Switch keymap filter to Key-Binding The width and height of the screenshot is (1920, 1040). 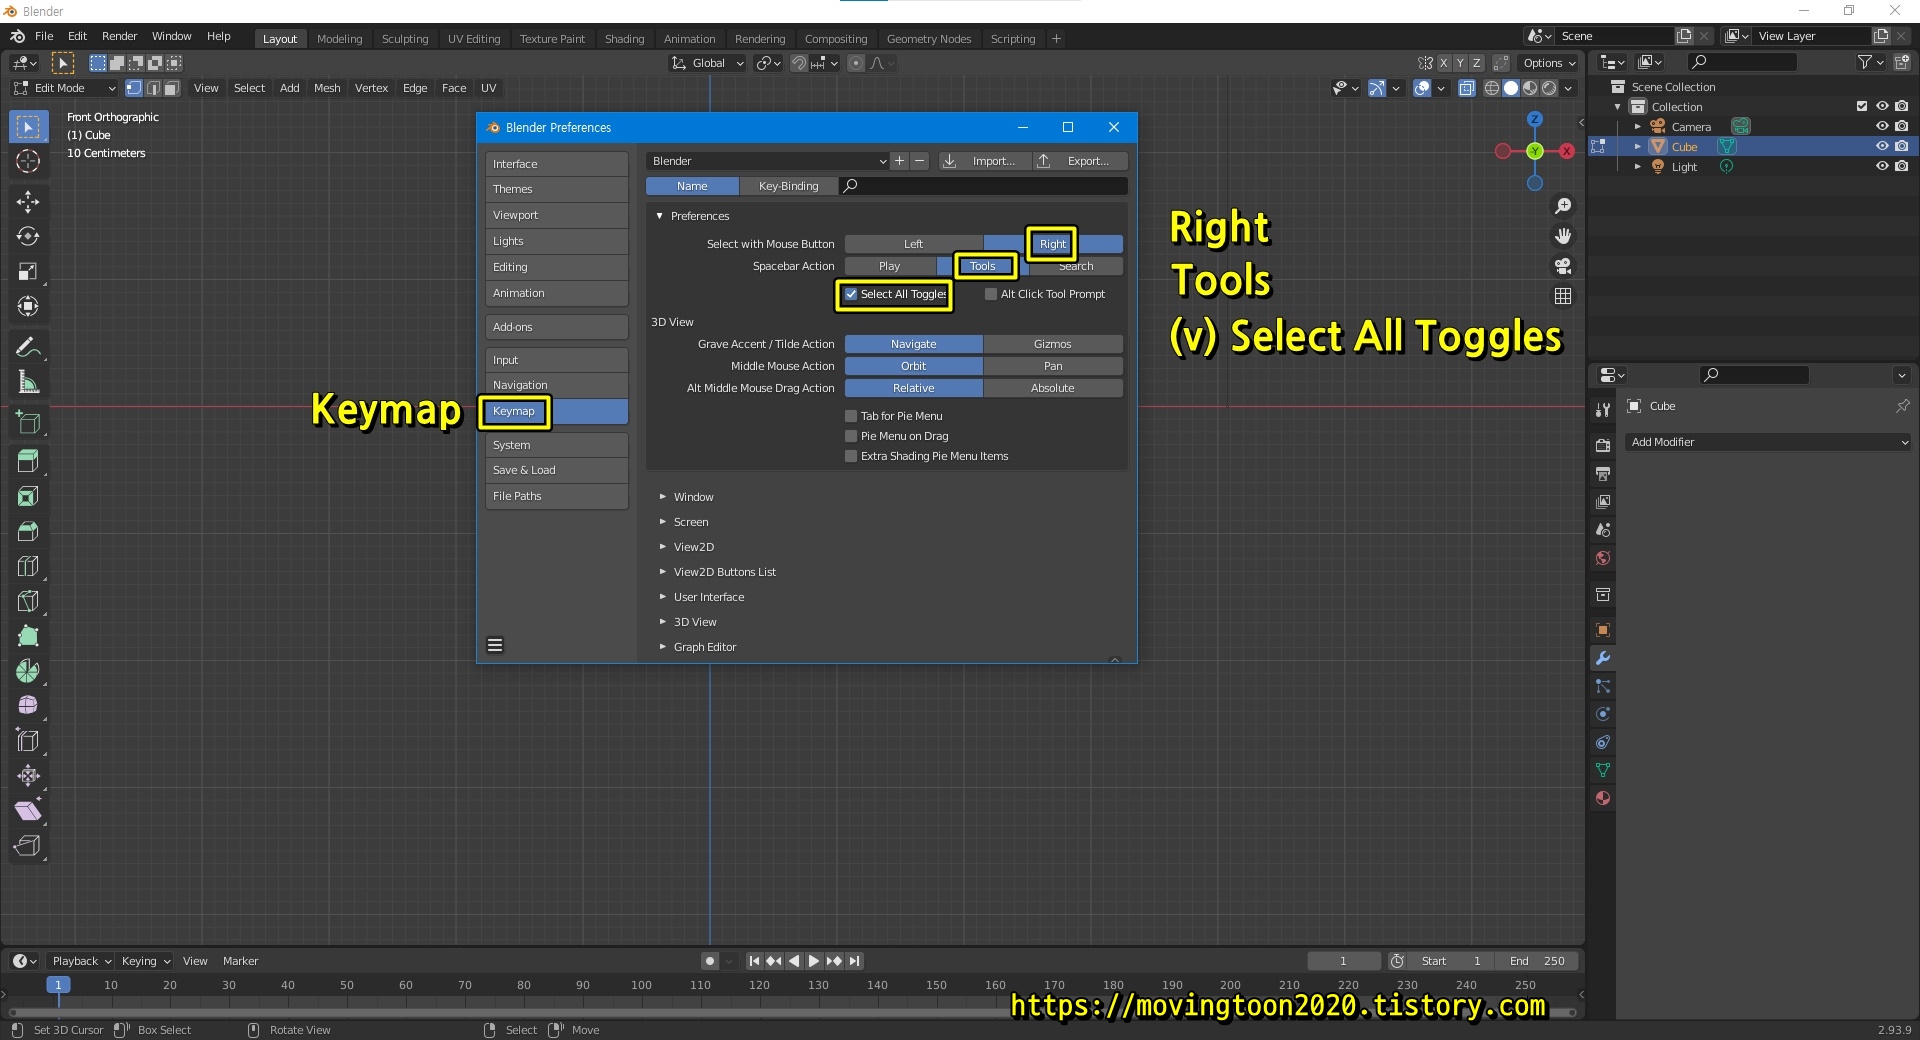click(x=788, y=186)
